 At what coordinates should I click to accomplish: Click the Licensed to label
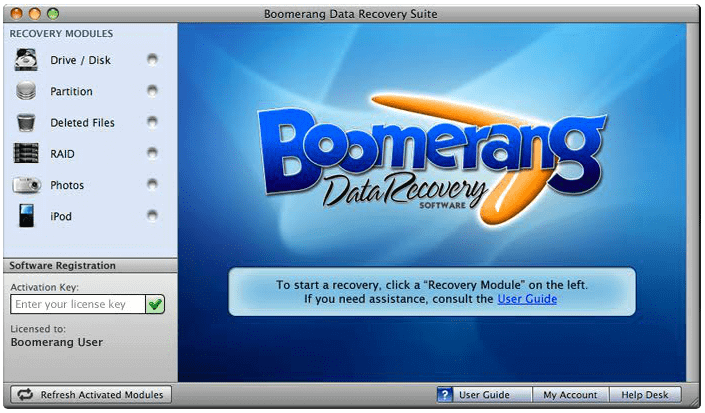38,329
